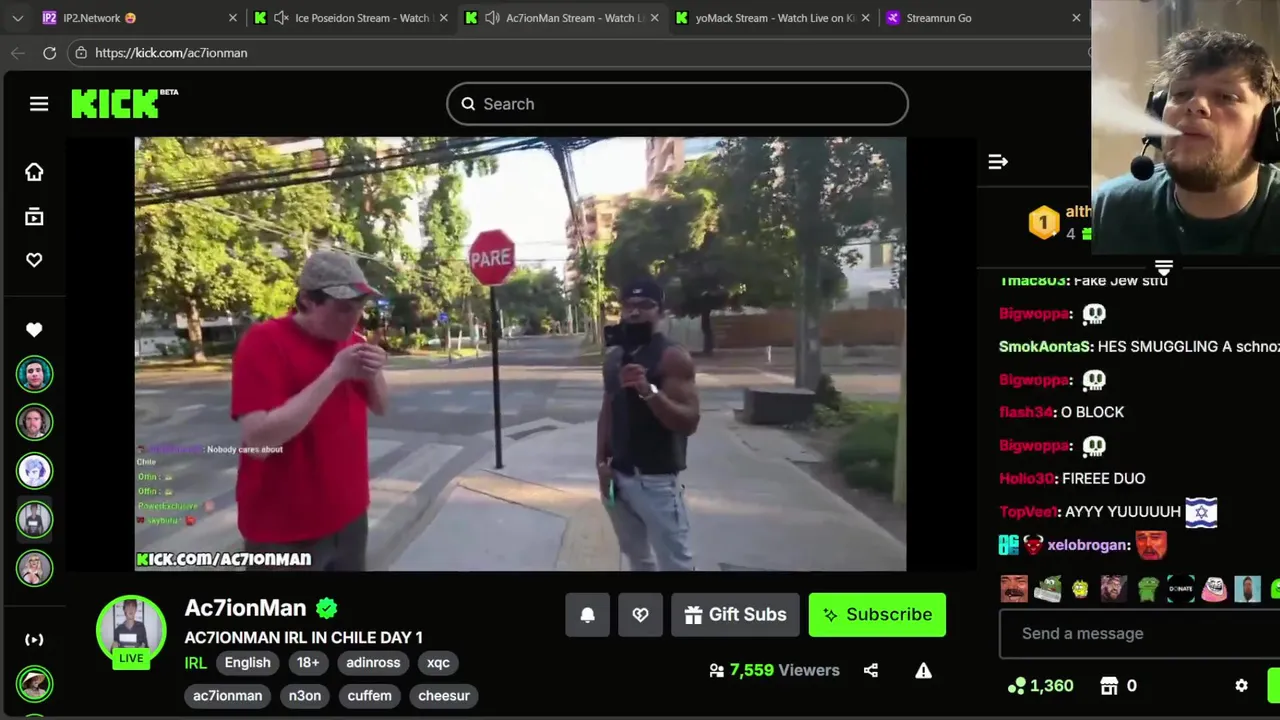Unmute the Ice Poseidon tab speaker icon

click(281, 18)
